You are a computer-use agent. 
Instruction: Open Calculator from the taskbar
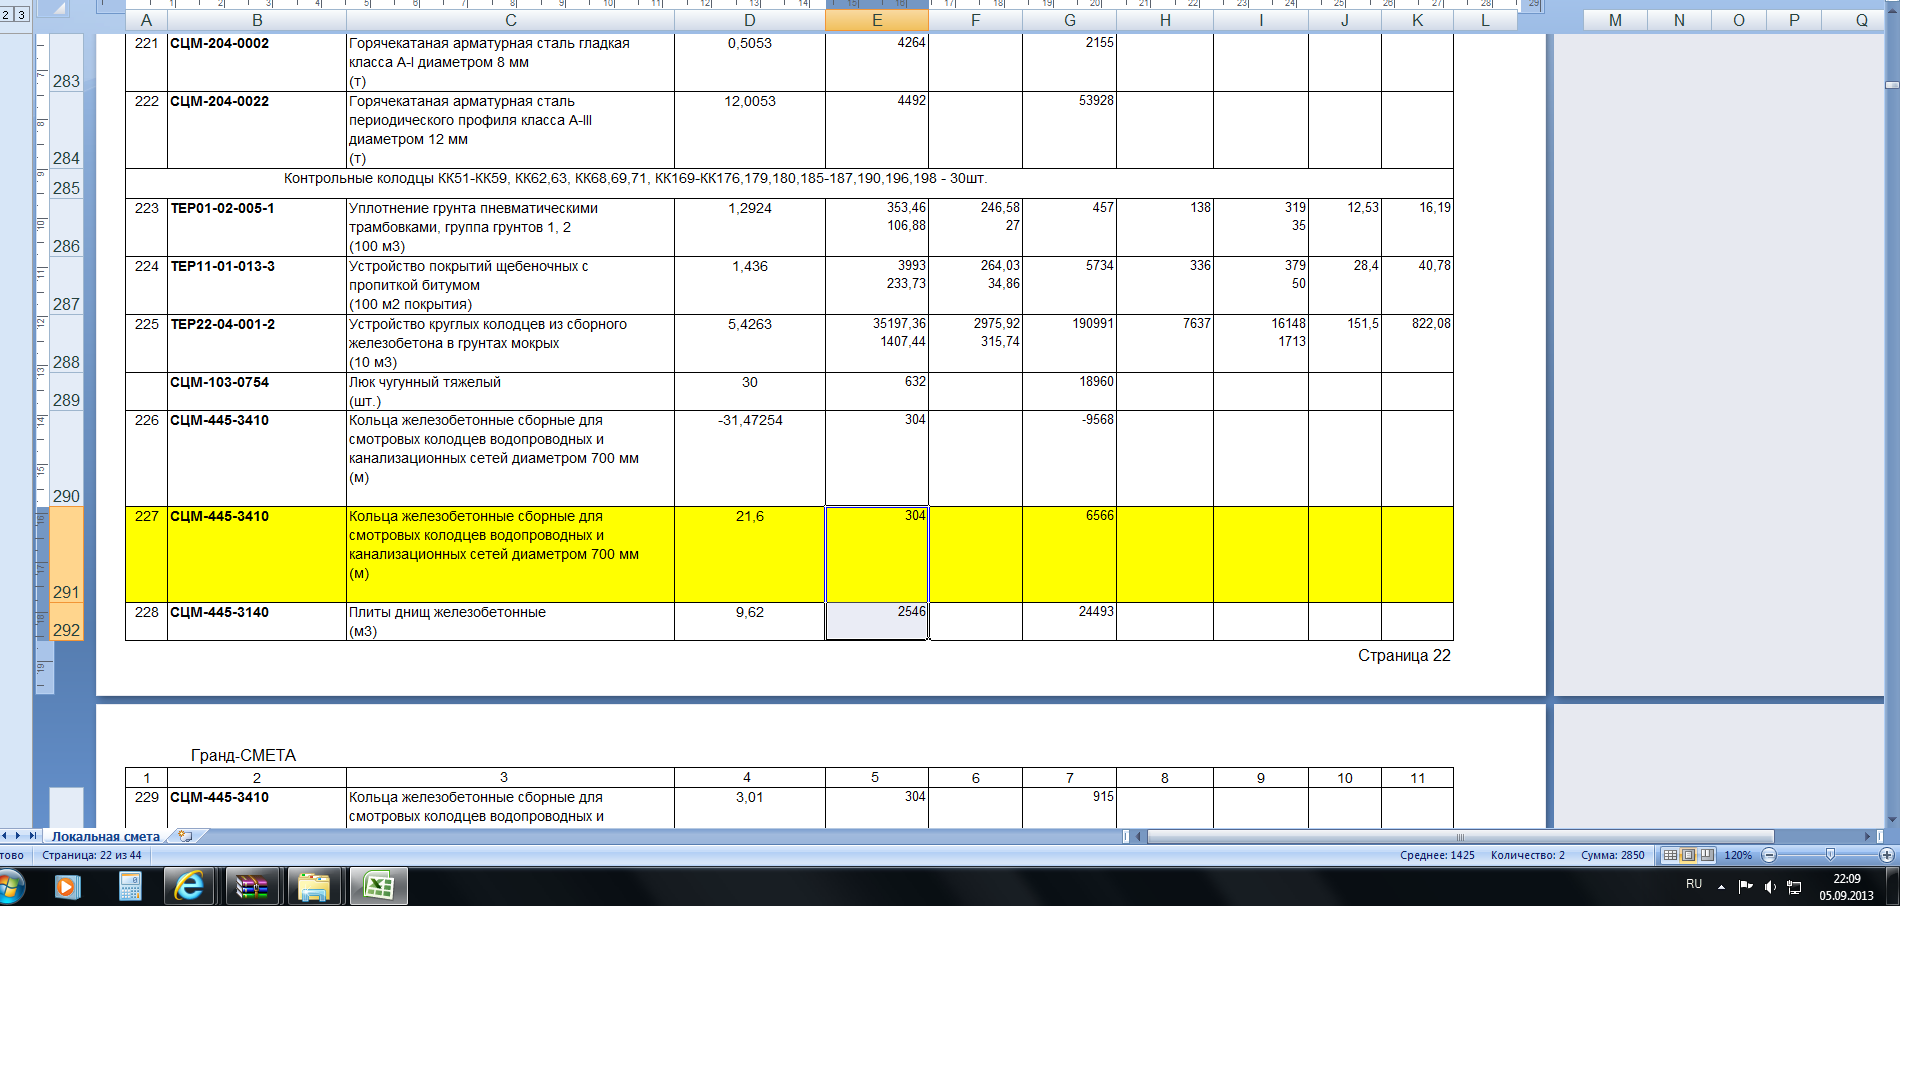point(130,887)
